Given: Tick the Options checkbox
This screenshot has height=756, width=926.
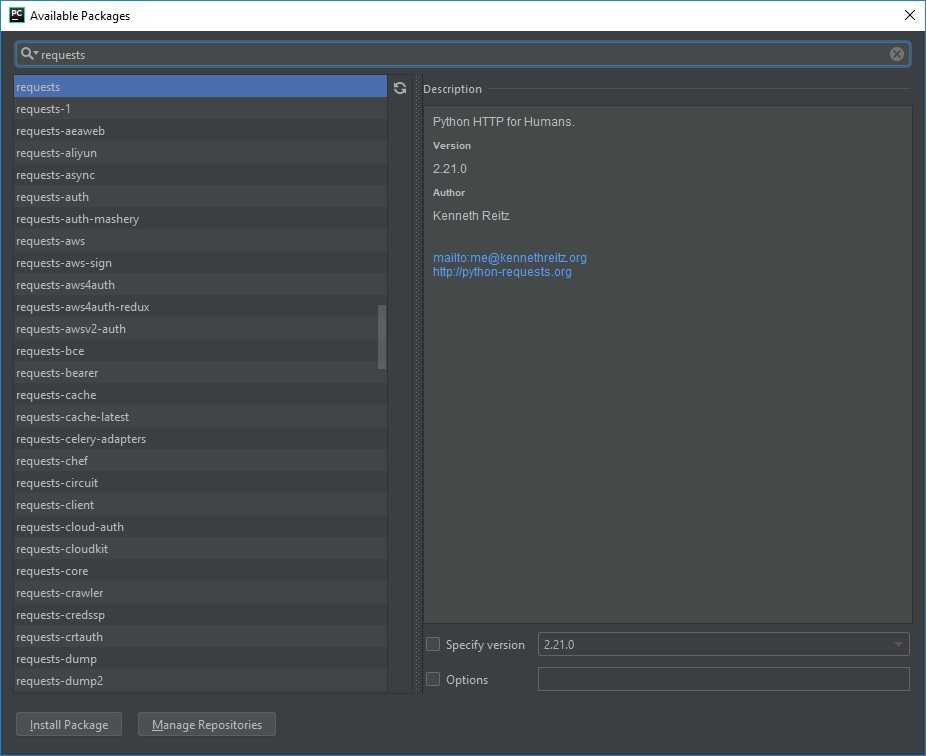Looking at the screenshot, I should (x=433, y=680).
